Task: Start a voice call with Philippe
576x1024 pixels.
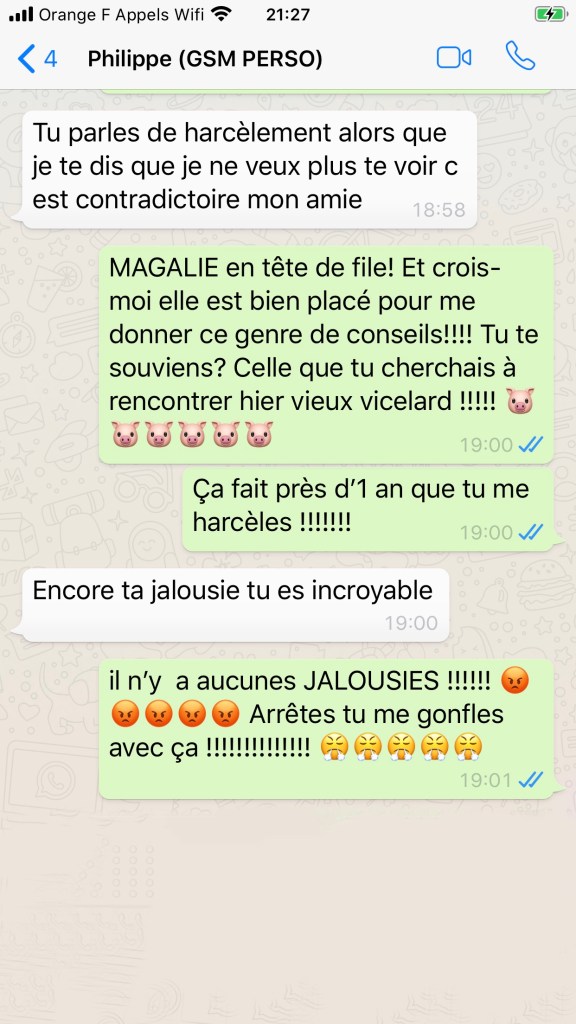Action: click(x=520, y=57)
